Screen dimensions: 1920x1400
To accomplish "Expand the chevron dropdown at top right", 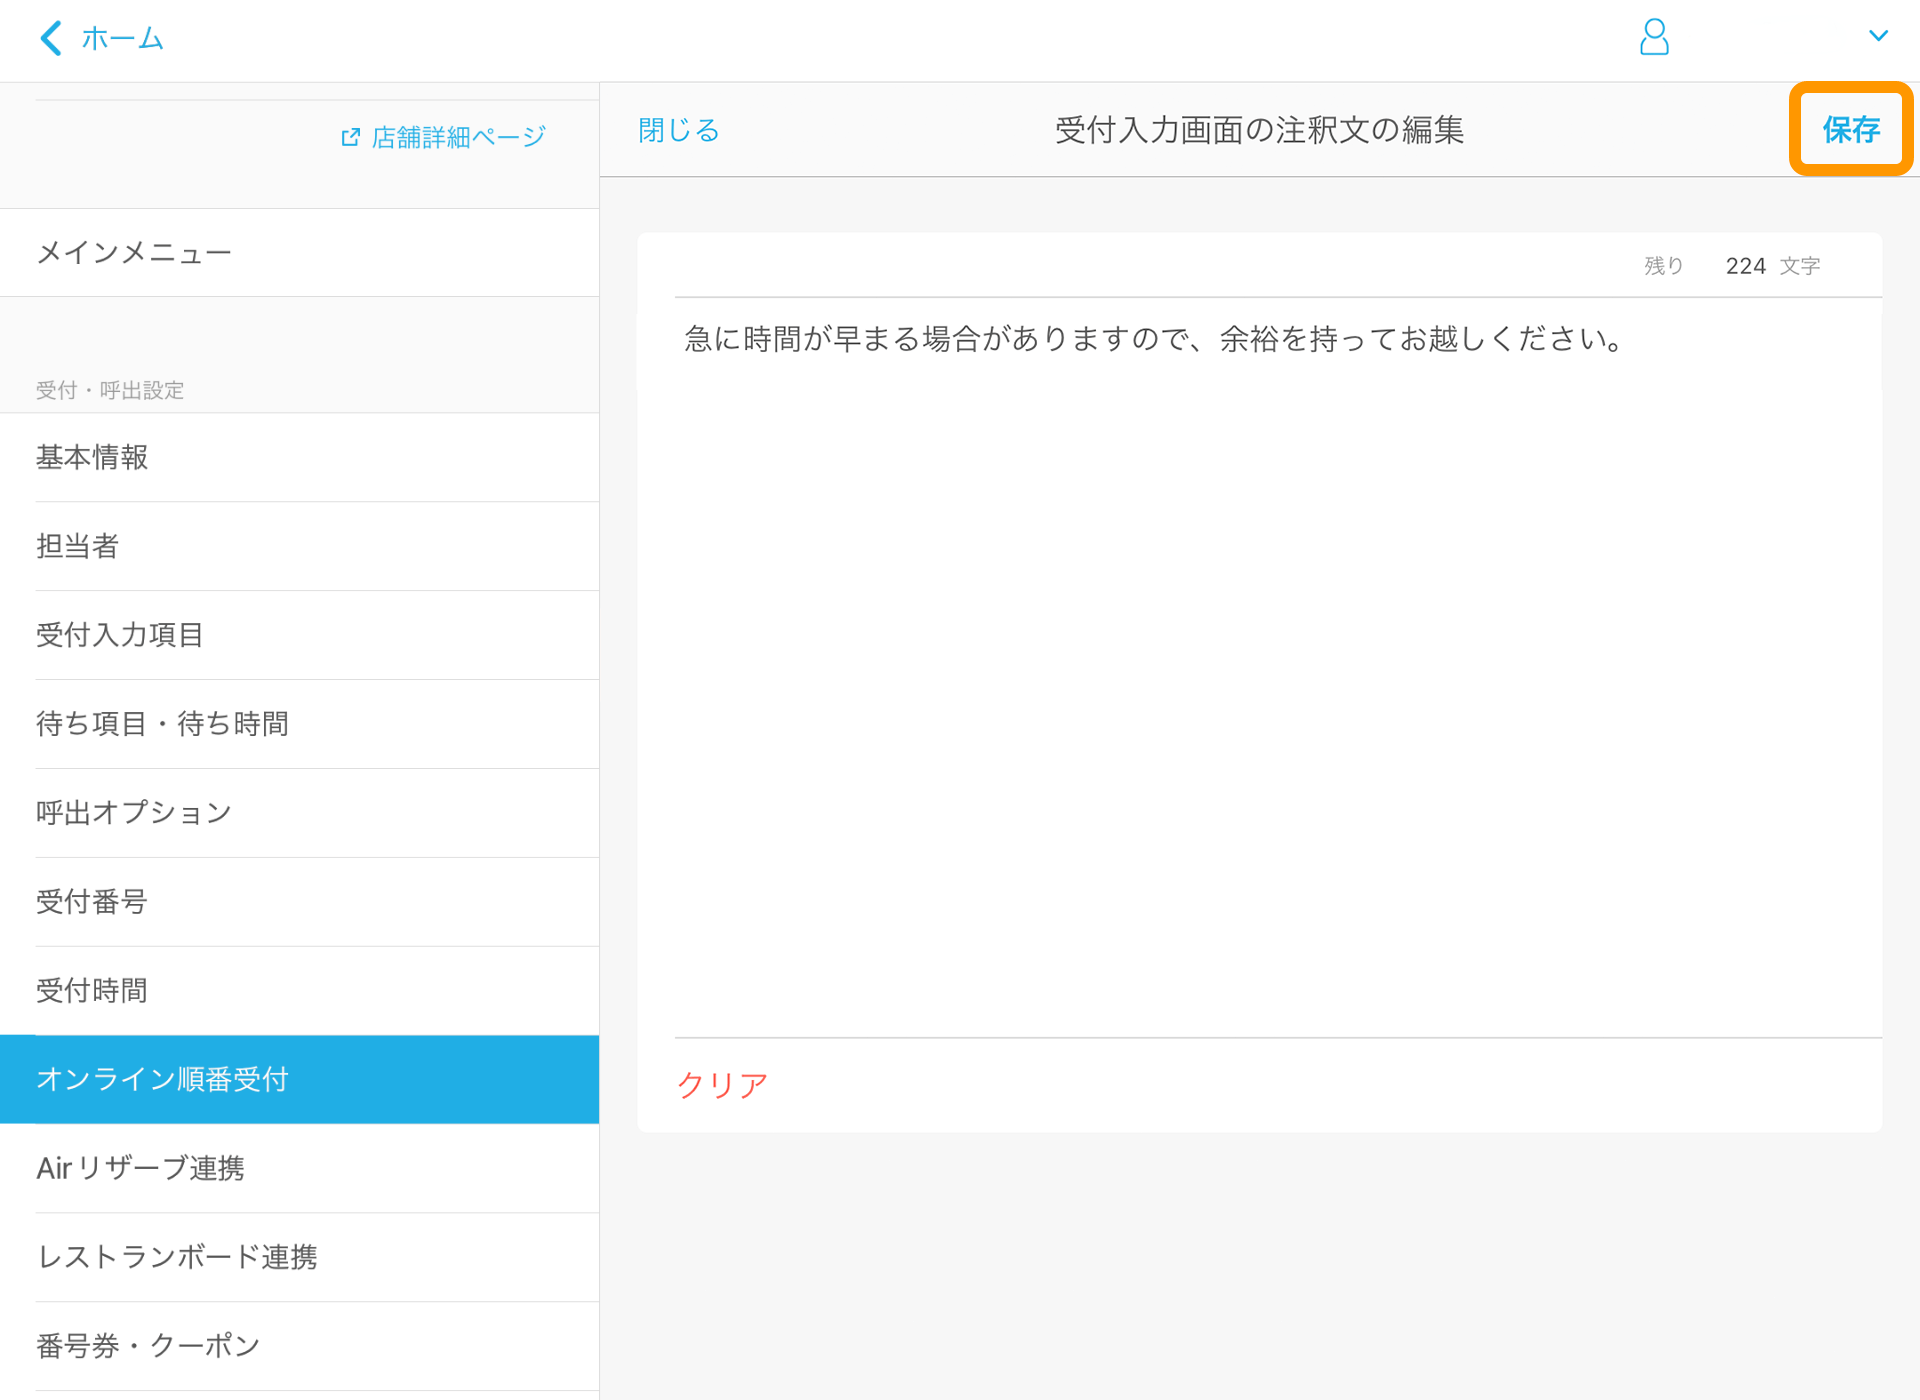I will (x=1880, y=36).
